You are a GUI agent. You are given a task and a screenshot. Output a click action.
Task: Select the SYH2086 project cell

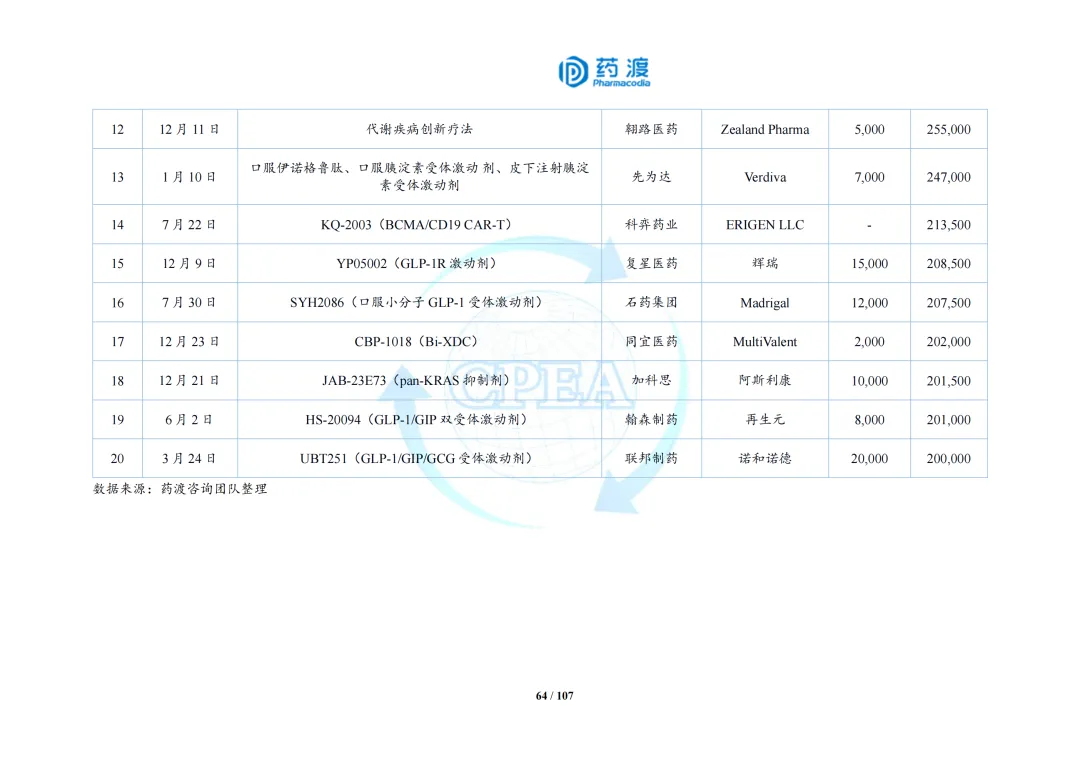pyautogui.click(x=419, y=302)
